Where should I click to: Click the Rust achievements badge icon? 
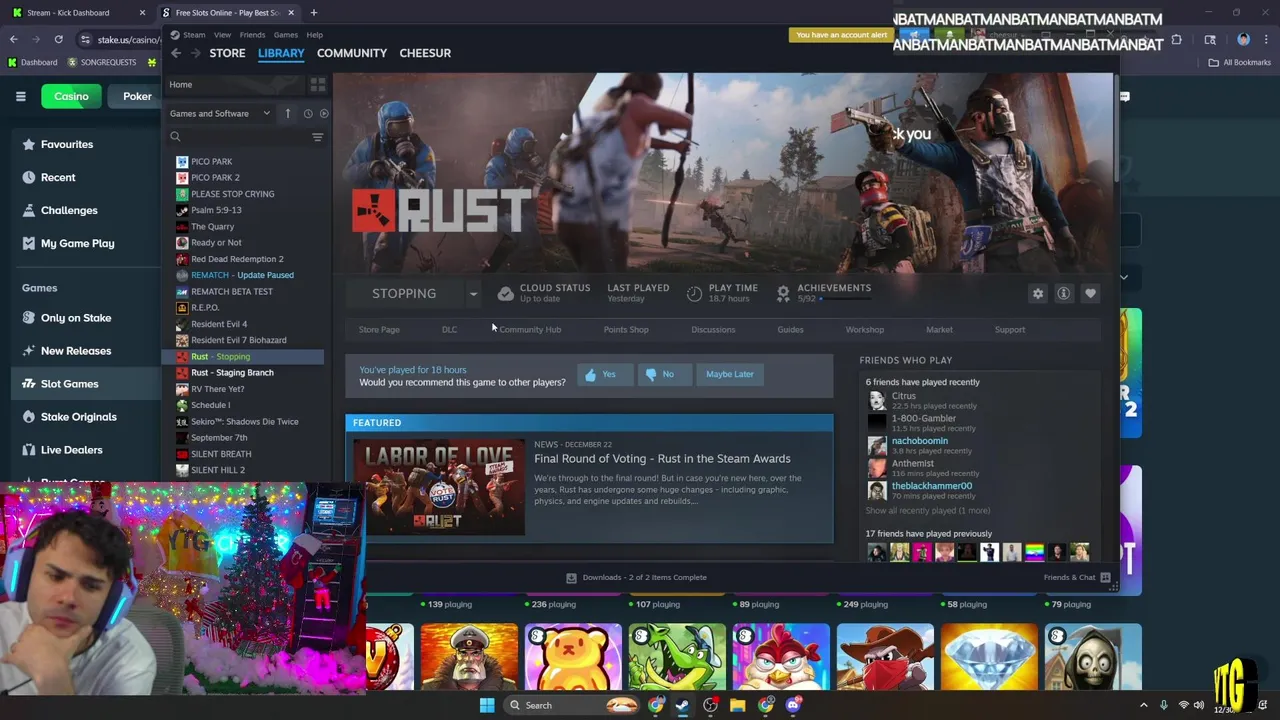[x=783, y=293]
